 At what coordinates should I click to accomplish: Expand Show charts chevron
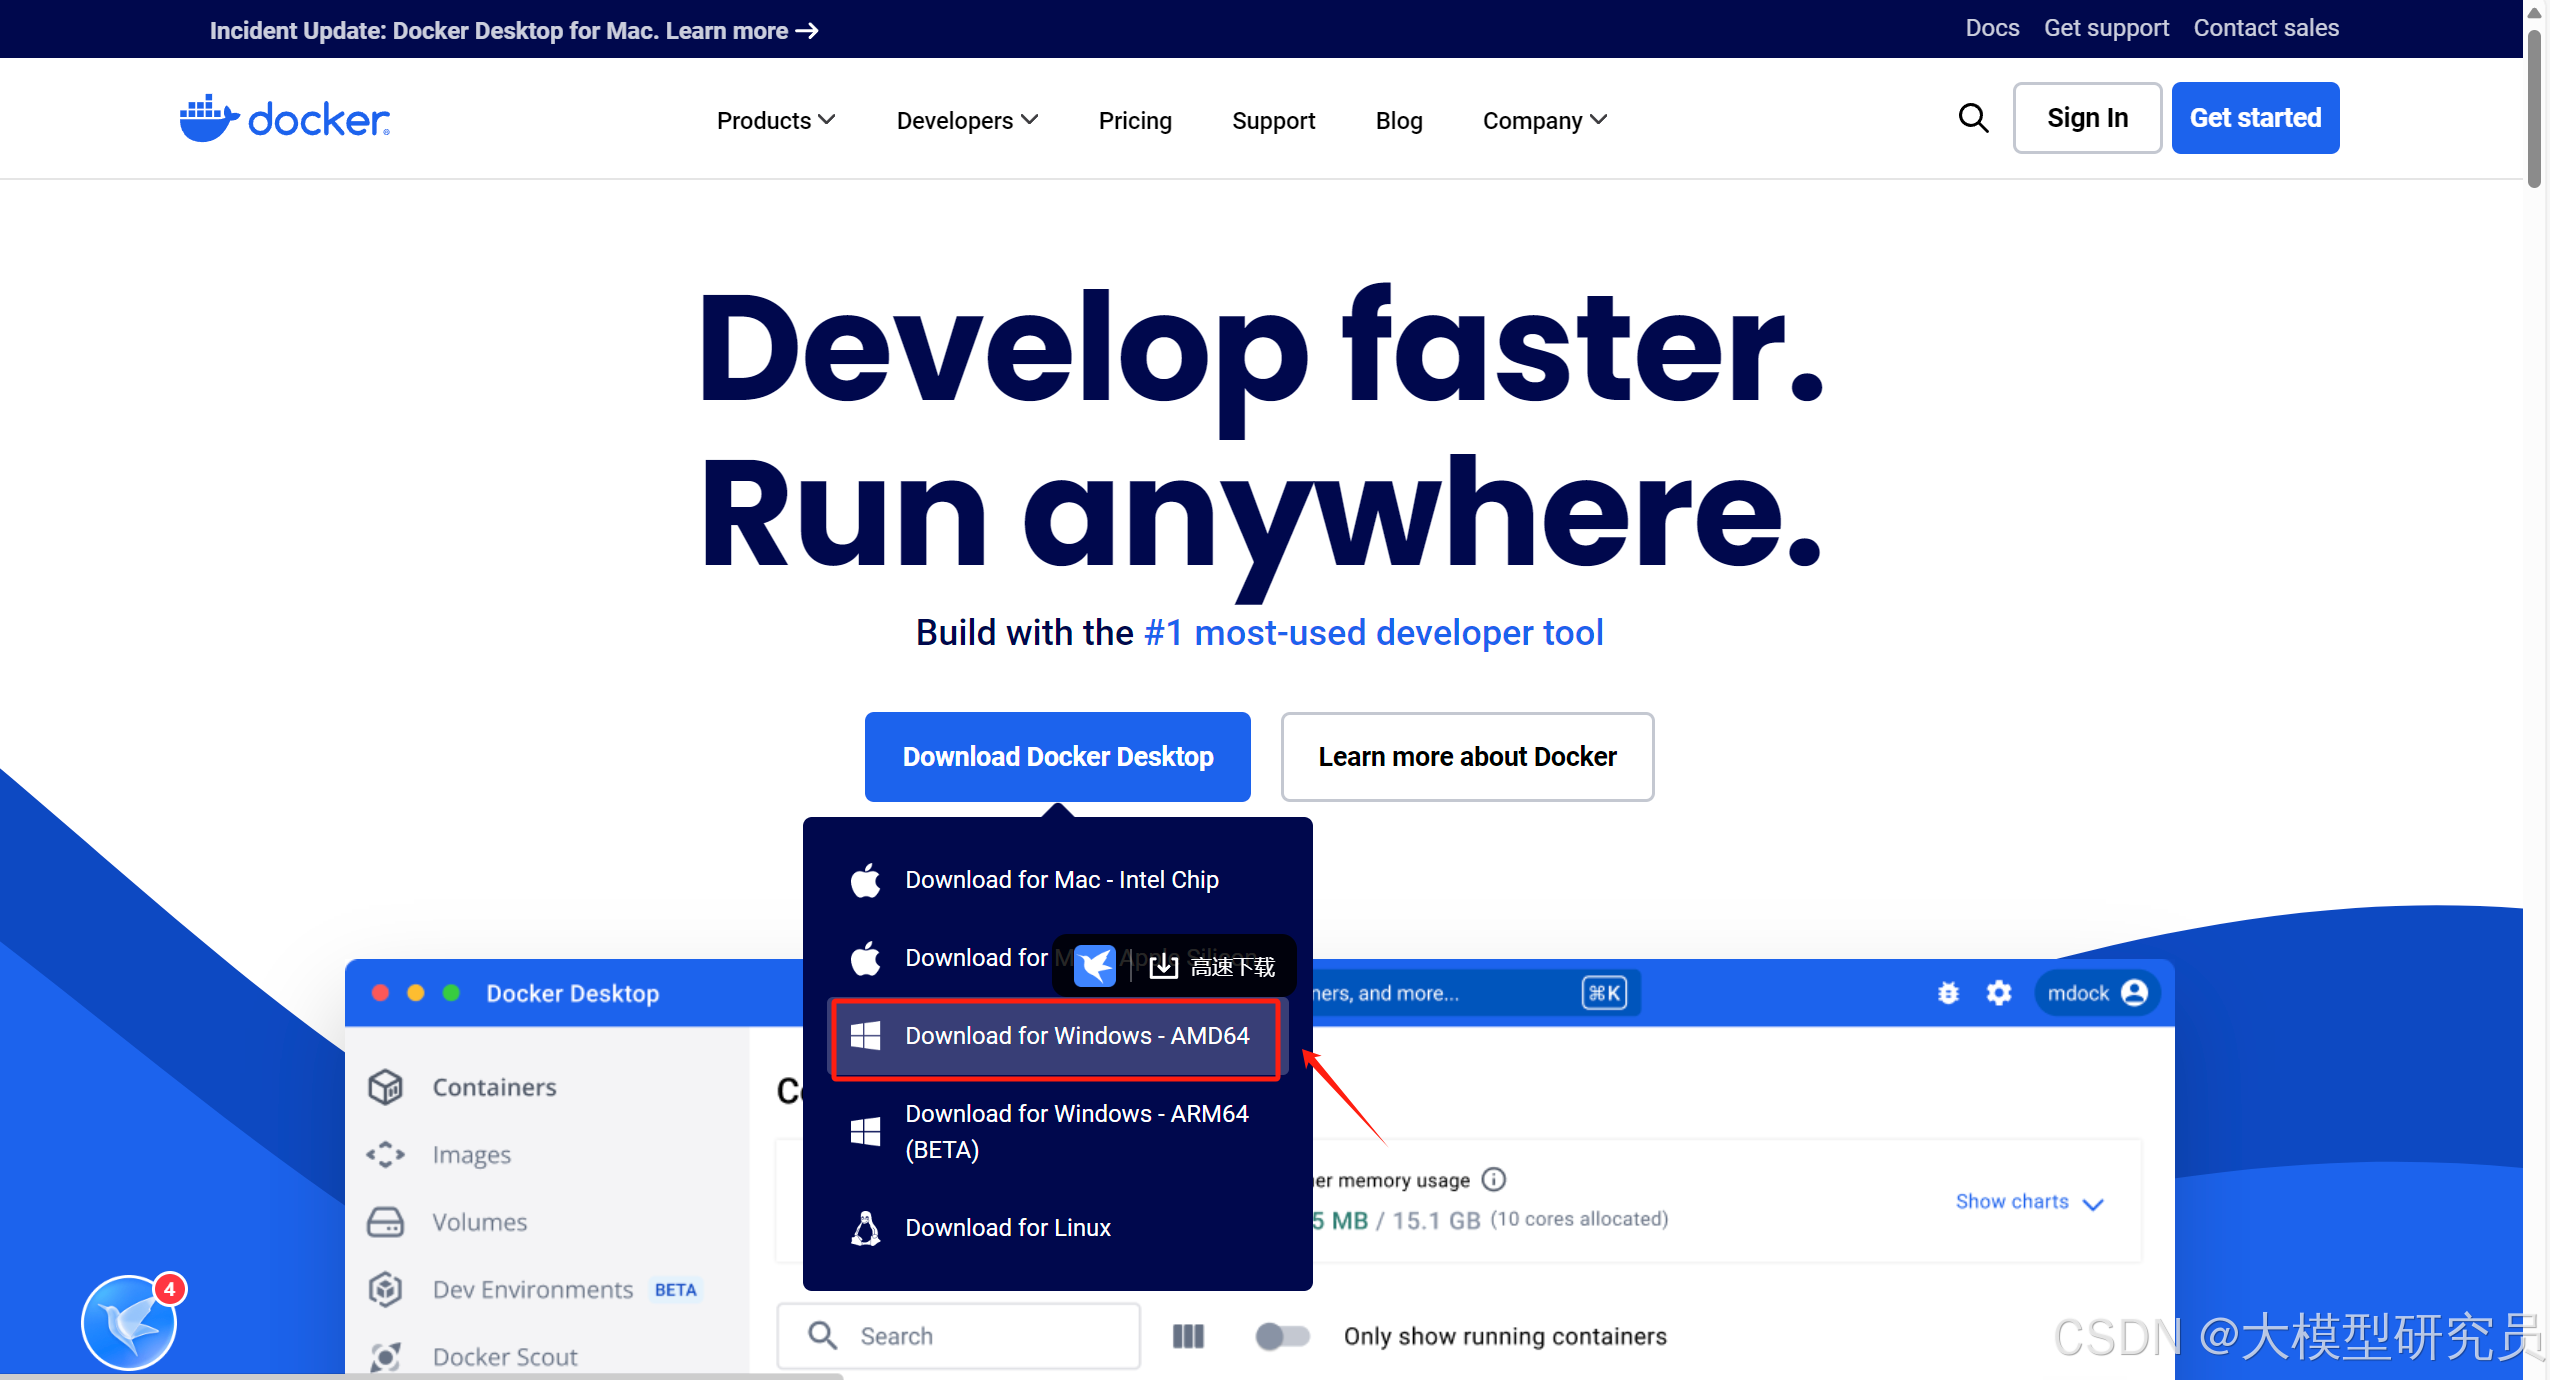[x=2093, y=1203]
